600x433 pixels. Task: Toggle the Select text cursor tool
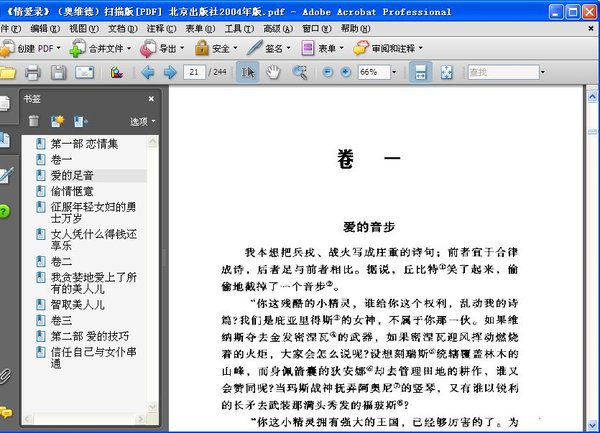point(248,73)
